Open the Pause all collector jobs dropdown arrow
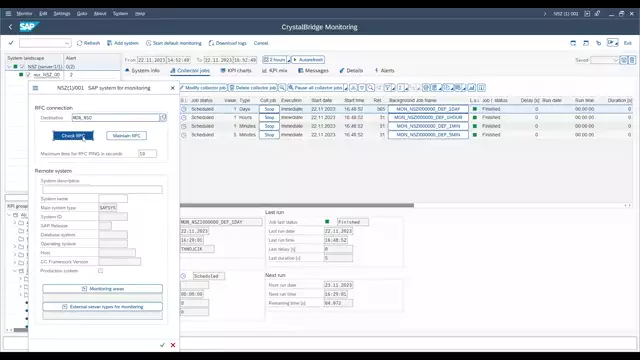 click(346, 88)
